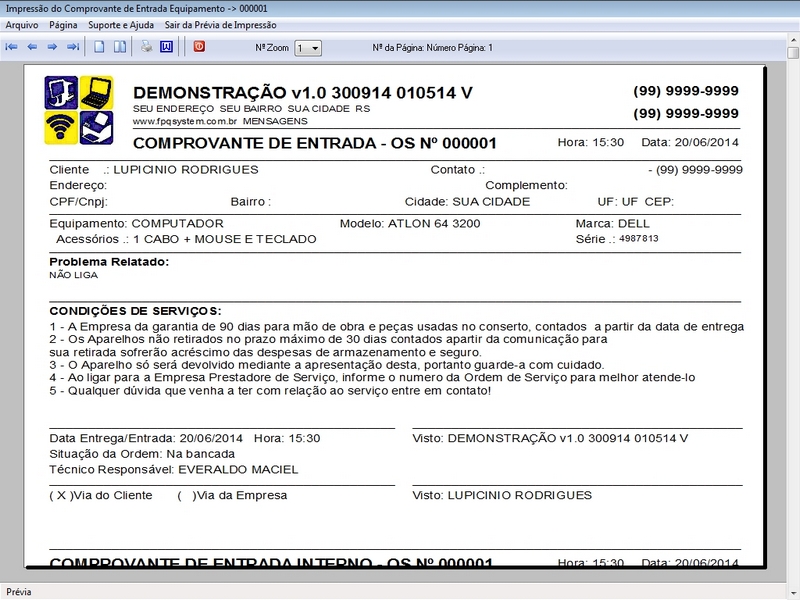
Task: Export to Word using W icon
Action: 166,47
